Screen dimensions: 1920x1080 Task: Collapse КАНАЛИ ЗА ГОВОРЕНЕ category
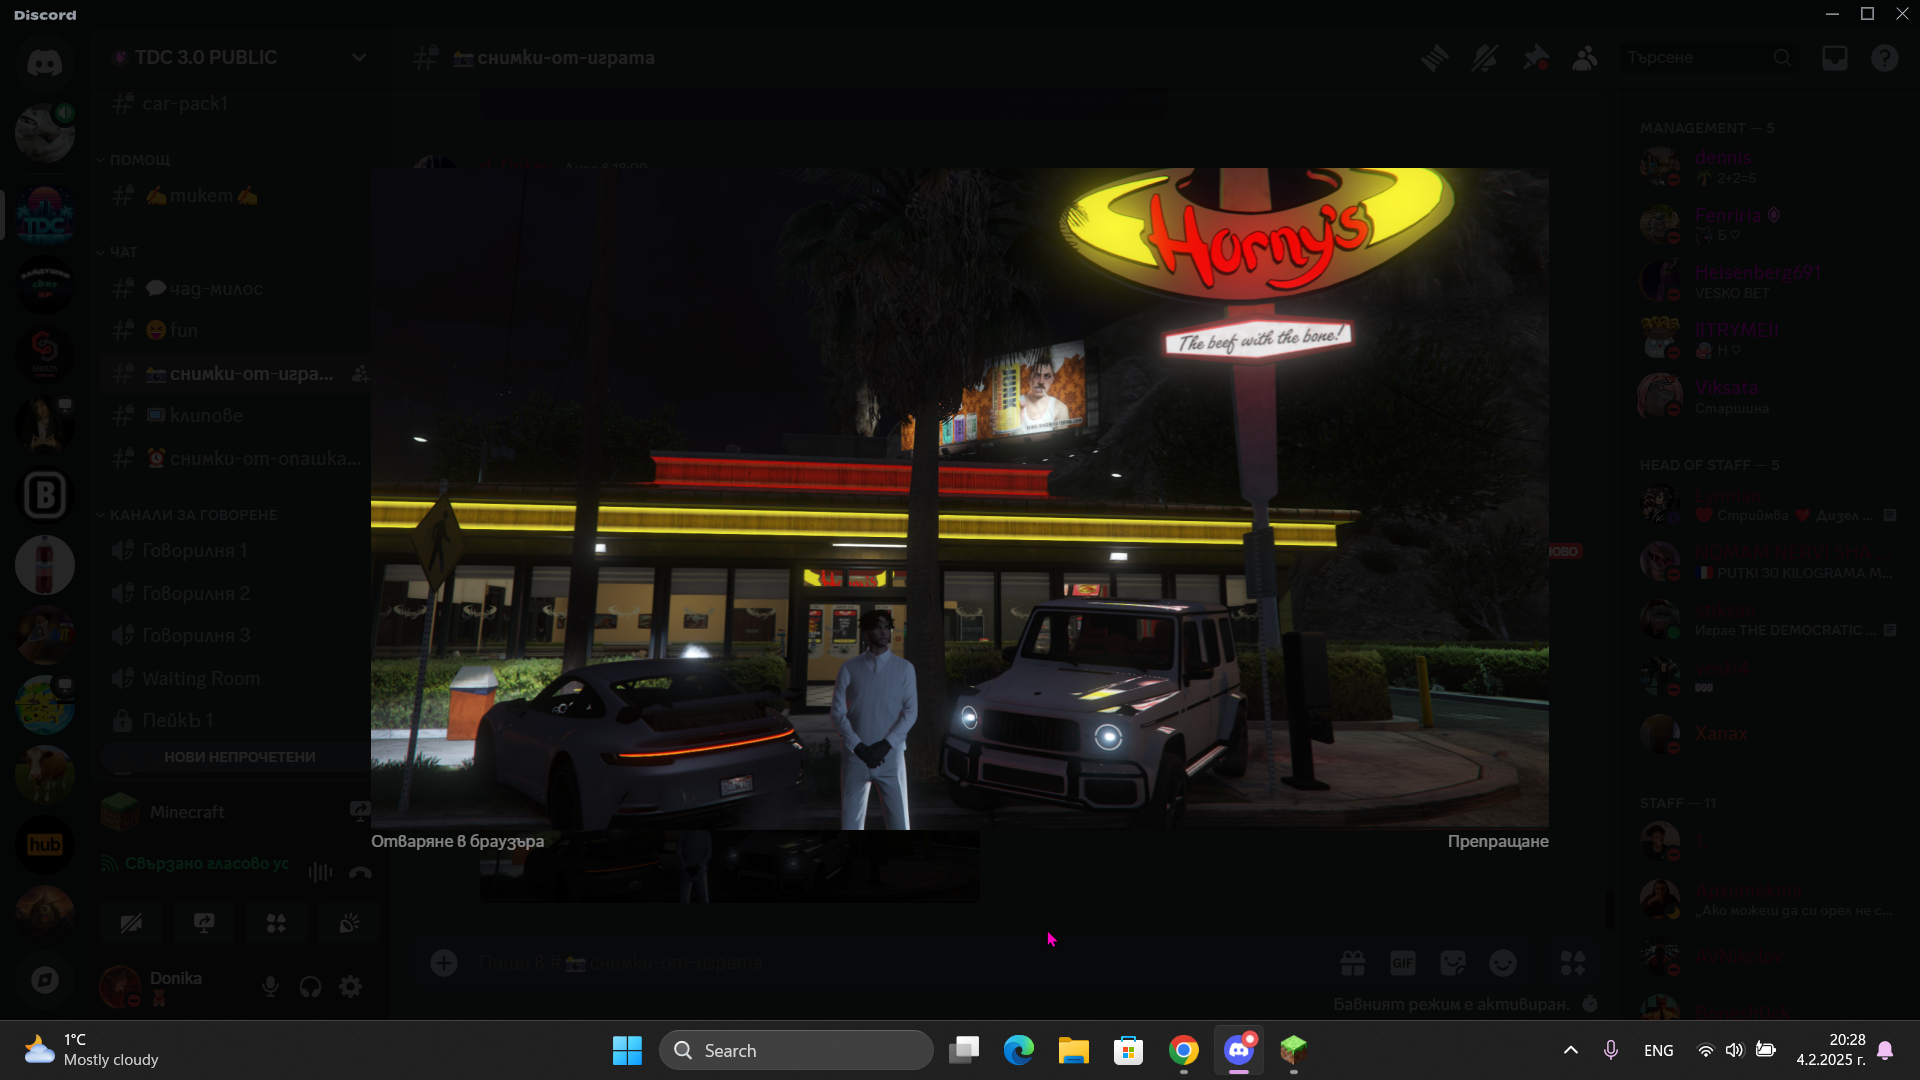[x=192, y=515]
